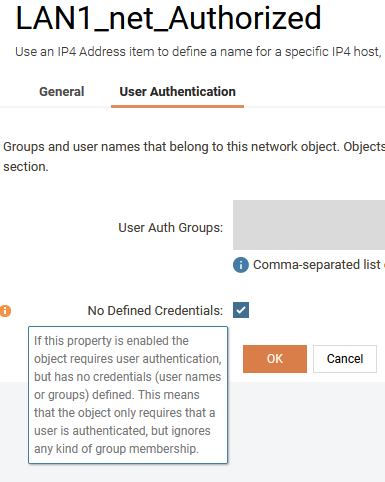
Task: Click the 'Comma-separated list' hint text
Action: point(319,265)
